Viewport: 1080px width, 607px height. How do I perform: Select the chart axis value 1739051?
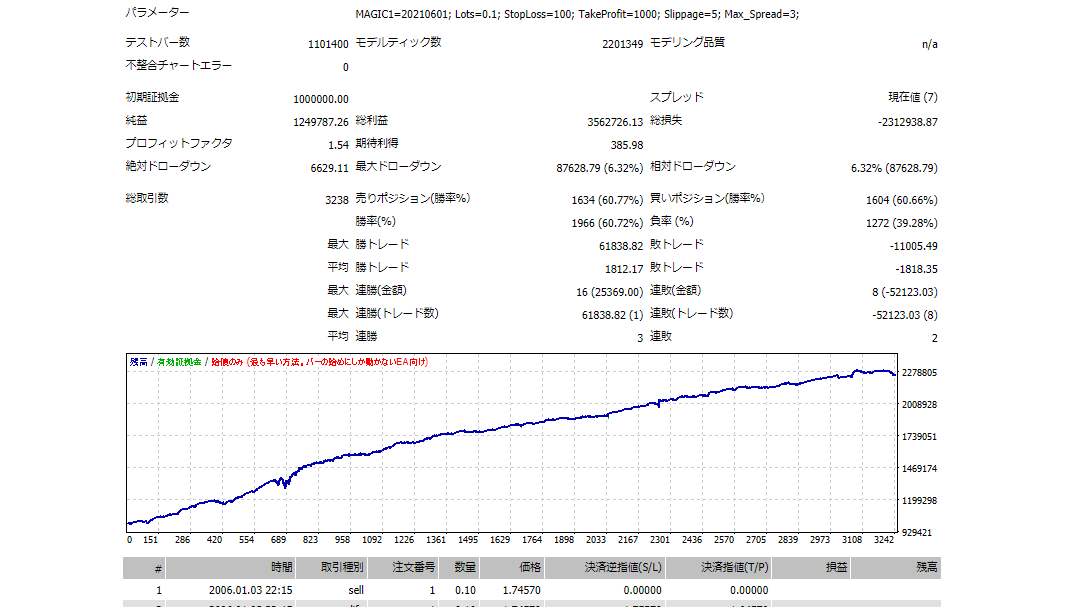pyautogui.click(x=920, y=437)
